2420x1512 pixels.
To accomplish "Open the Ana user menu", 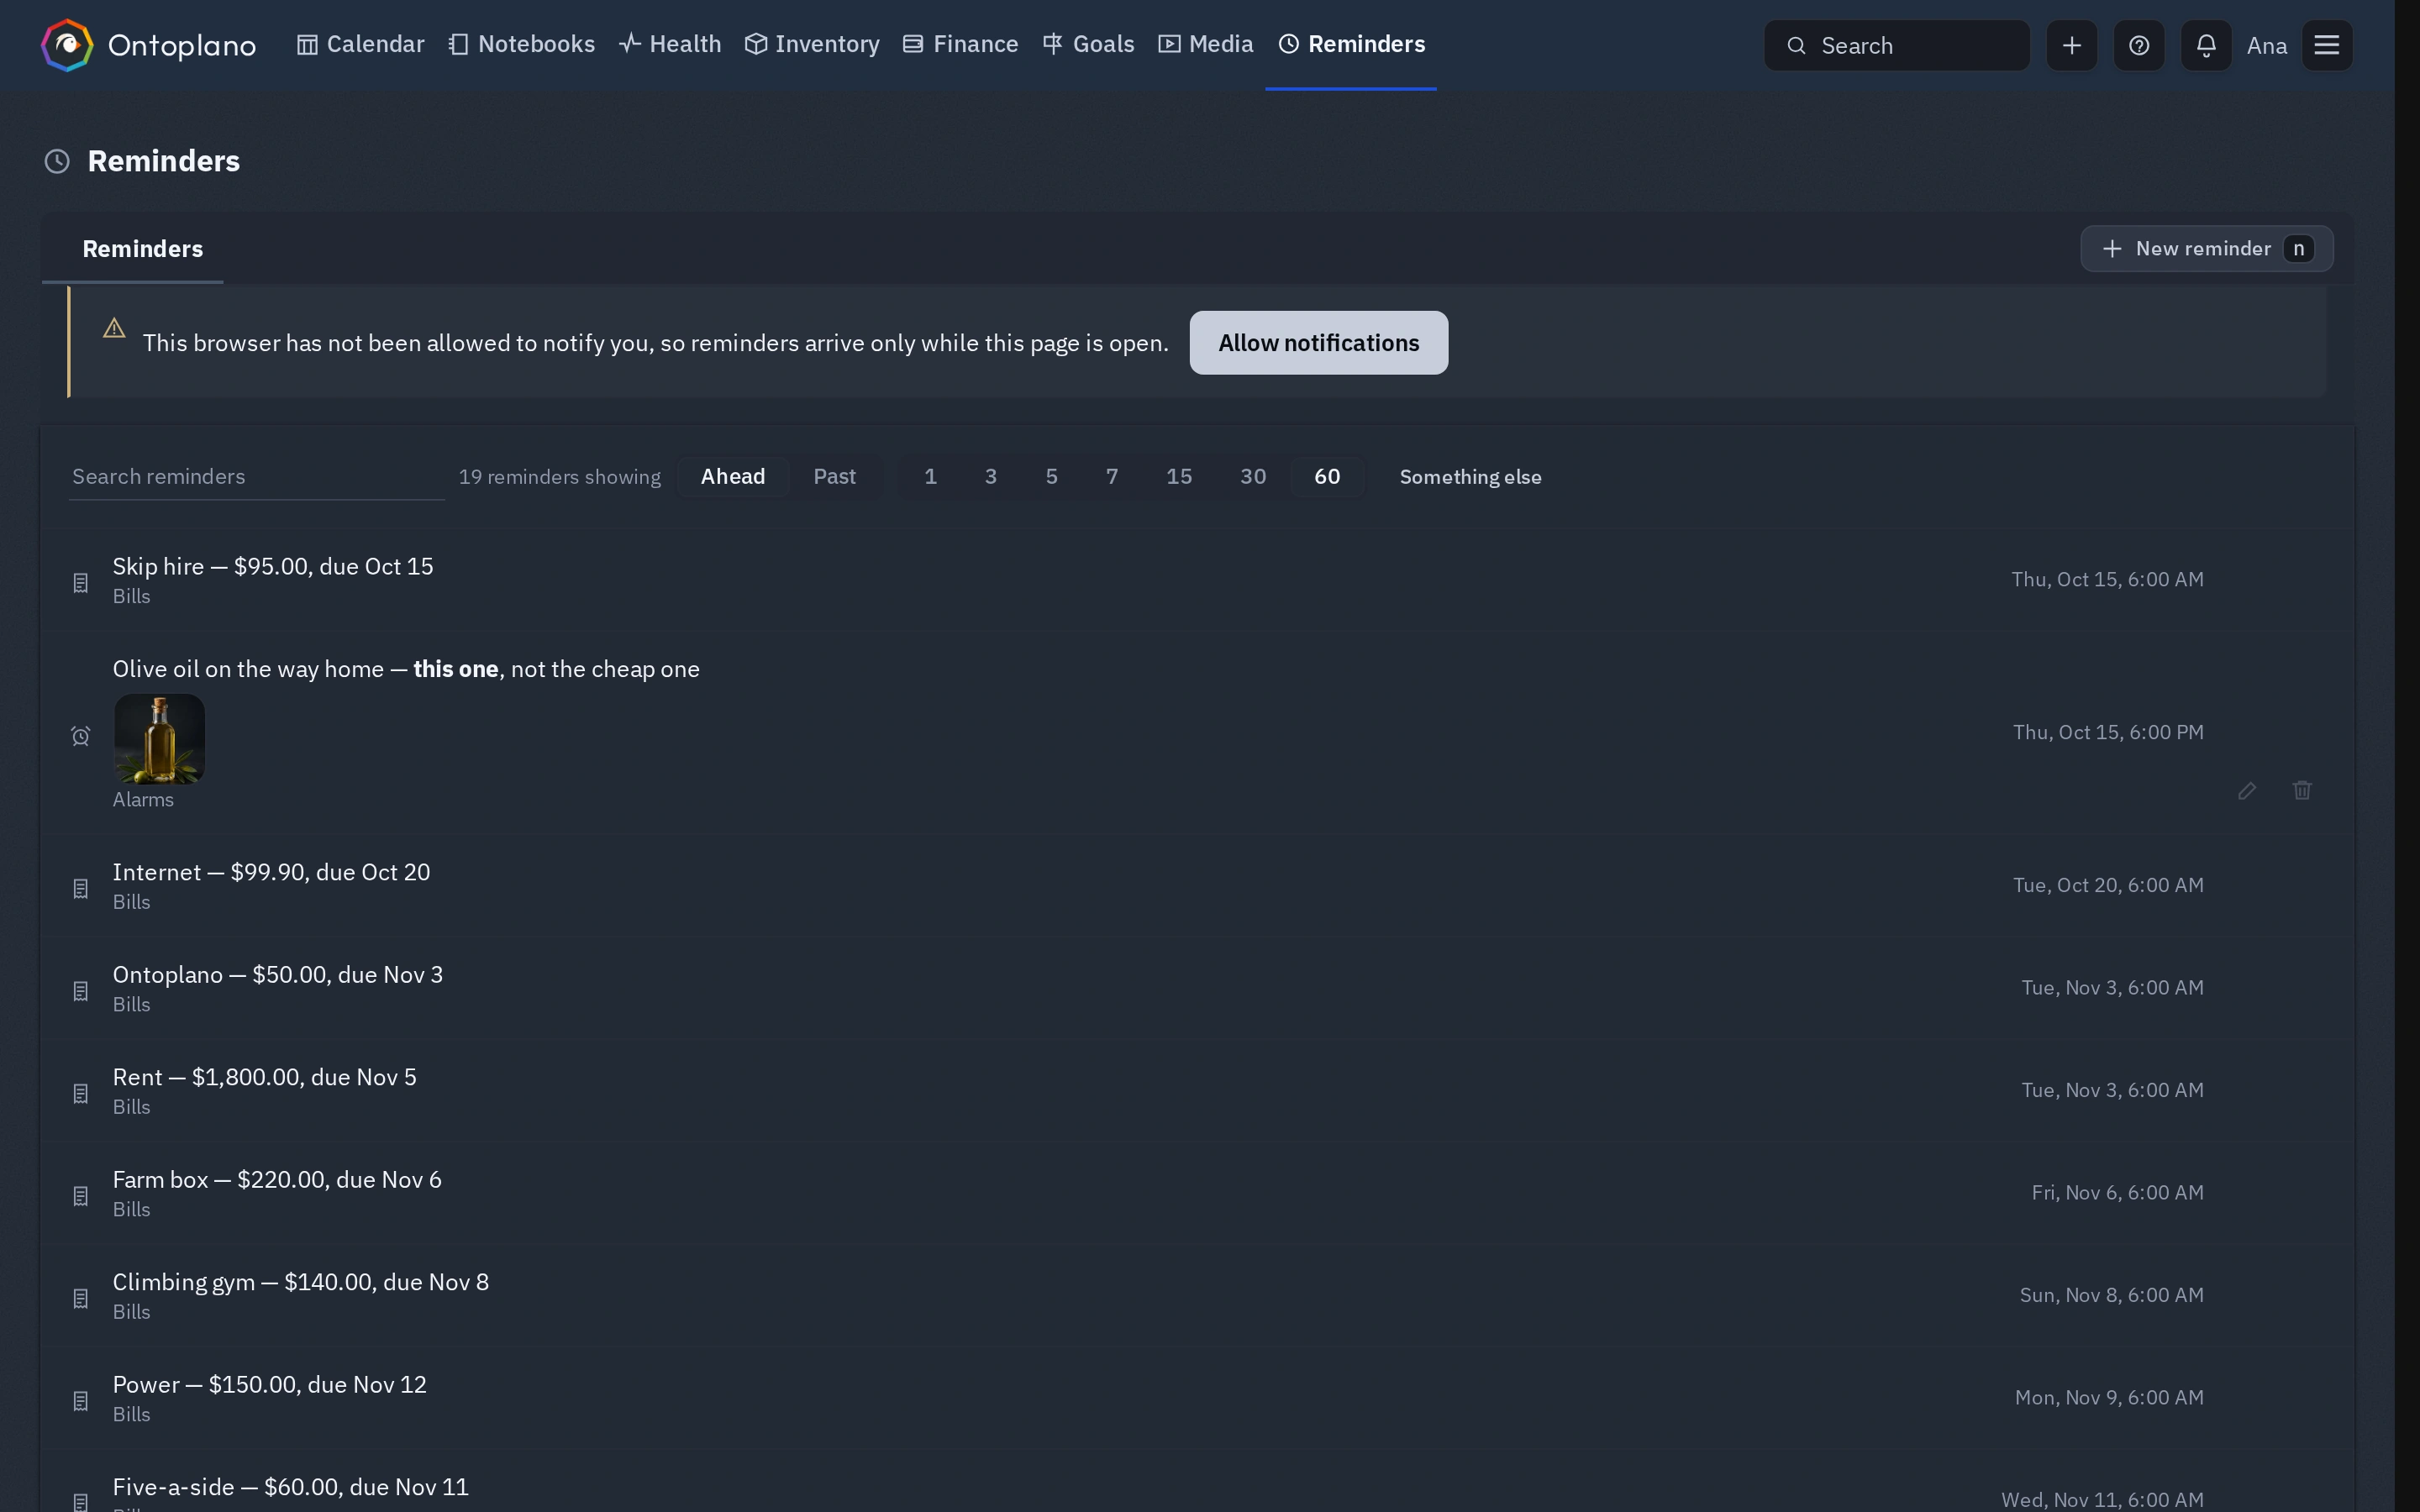I will pyautogui.click(x=2266, y=46).
